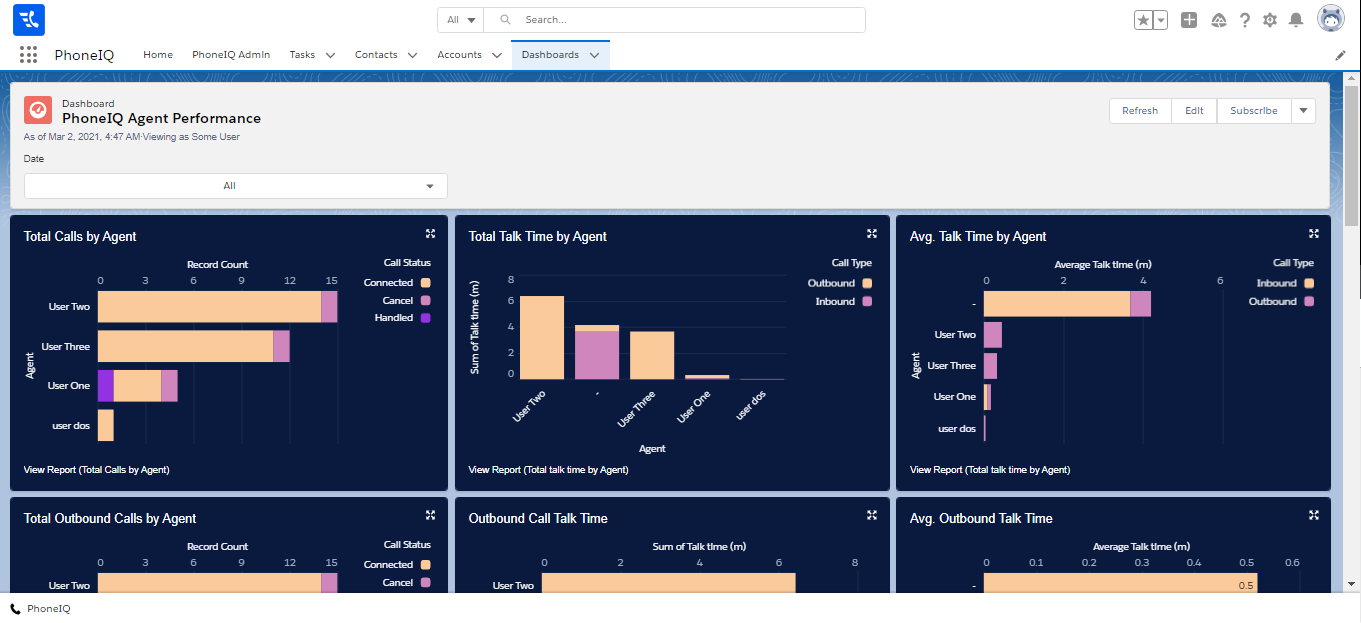Viewport: 1361px width, 623px height.
Task: Click the Help question mark icon
Action: (x=1245, y=20)
